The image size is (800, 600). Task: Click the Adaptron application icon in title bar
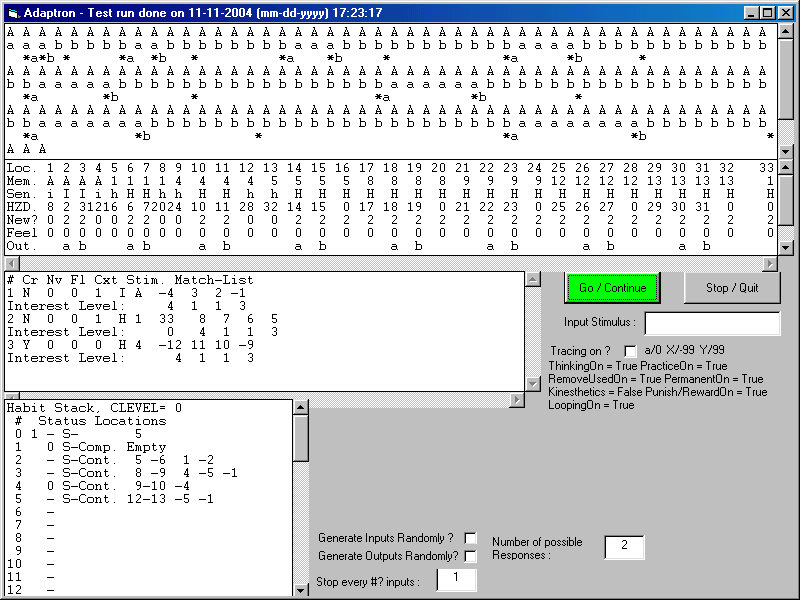(x=13, y=13)
